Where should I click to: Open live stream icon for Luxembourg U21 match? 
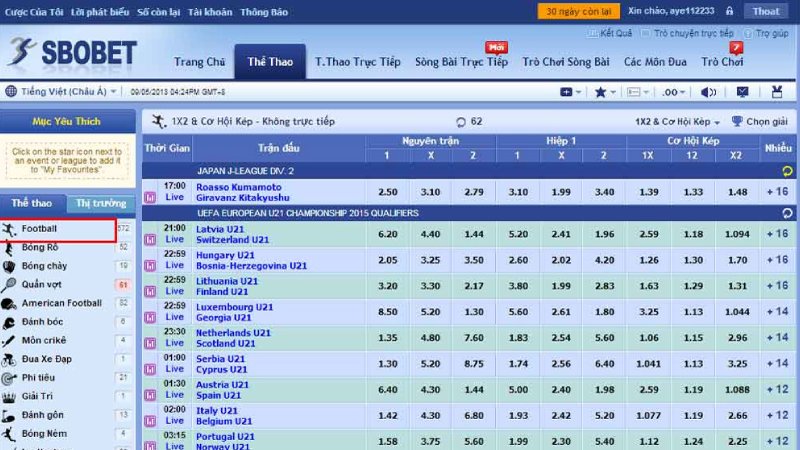(x=150, y=317)
